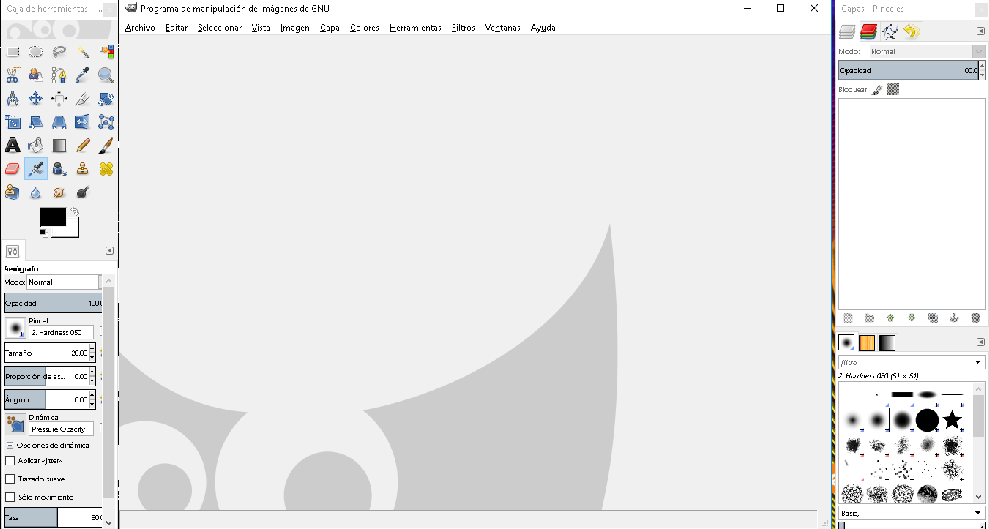Open the Seleccionar menu
This screenshot has height=529, width=989.
(219, 28)
